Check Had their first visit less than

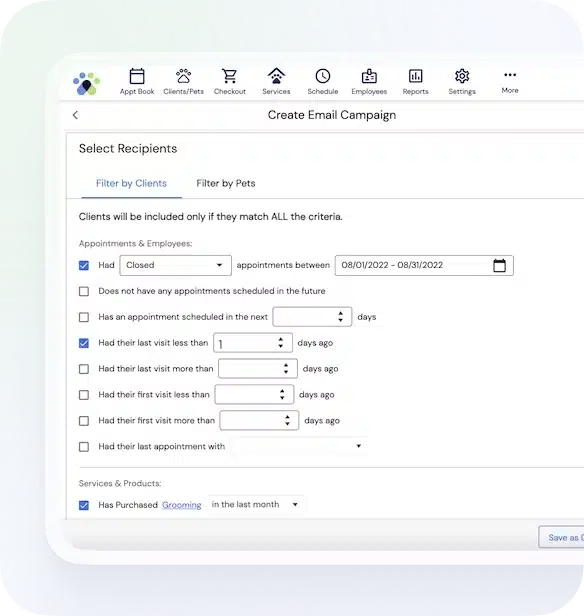coord(84,395)
